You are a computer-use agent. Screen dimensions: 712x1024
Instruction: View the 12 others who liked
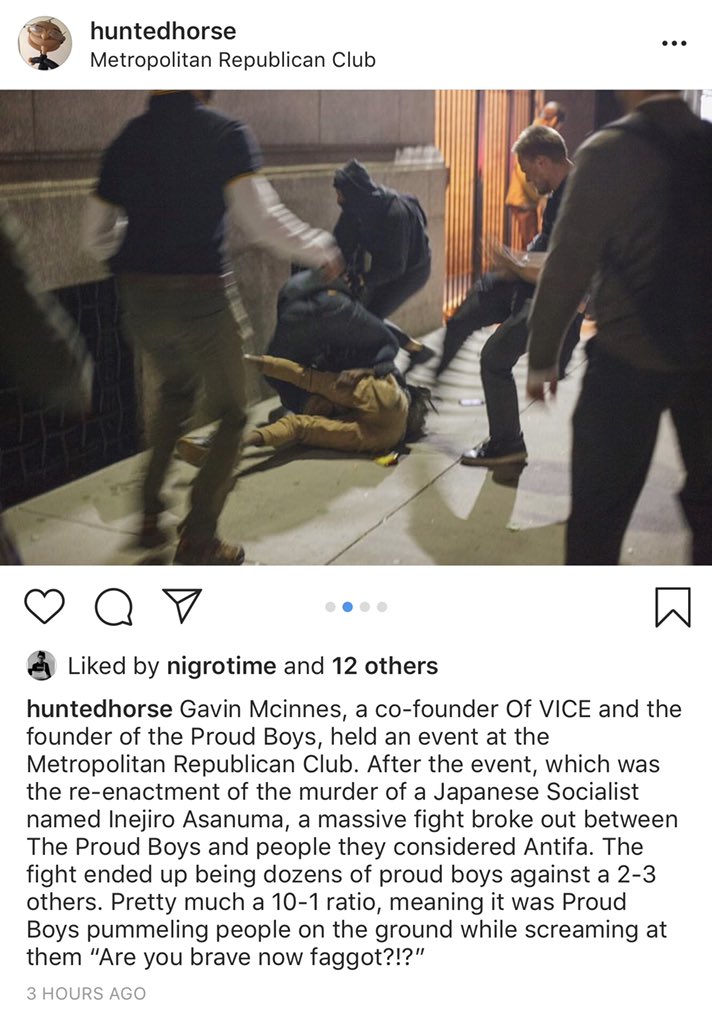coord(385,666)
